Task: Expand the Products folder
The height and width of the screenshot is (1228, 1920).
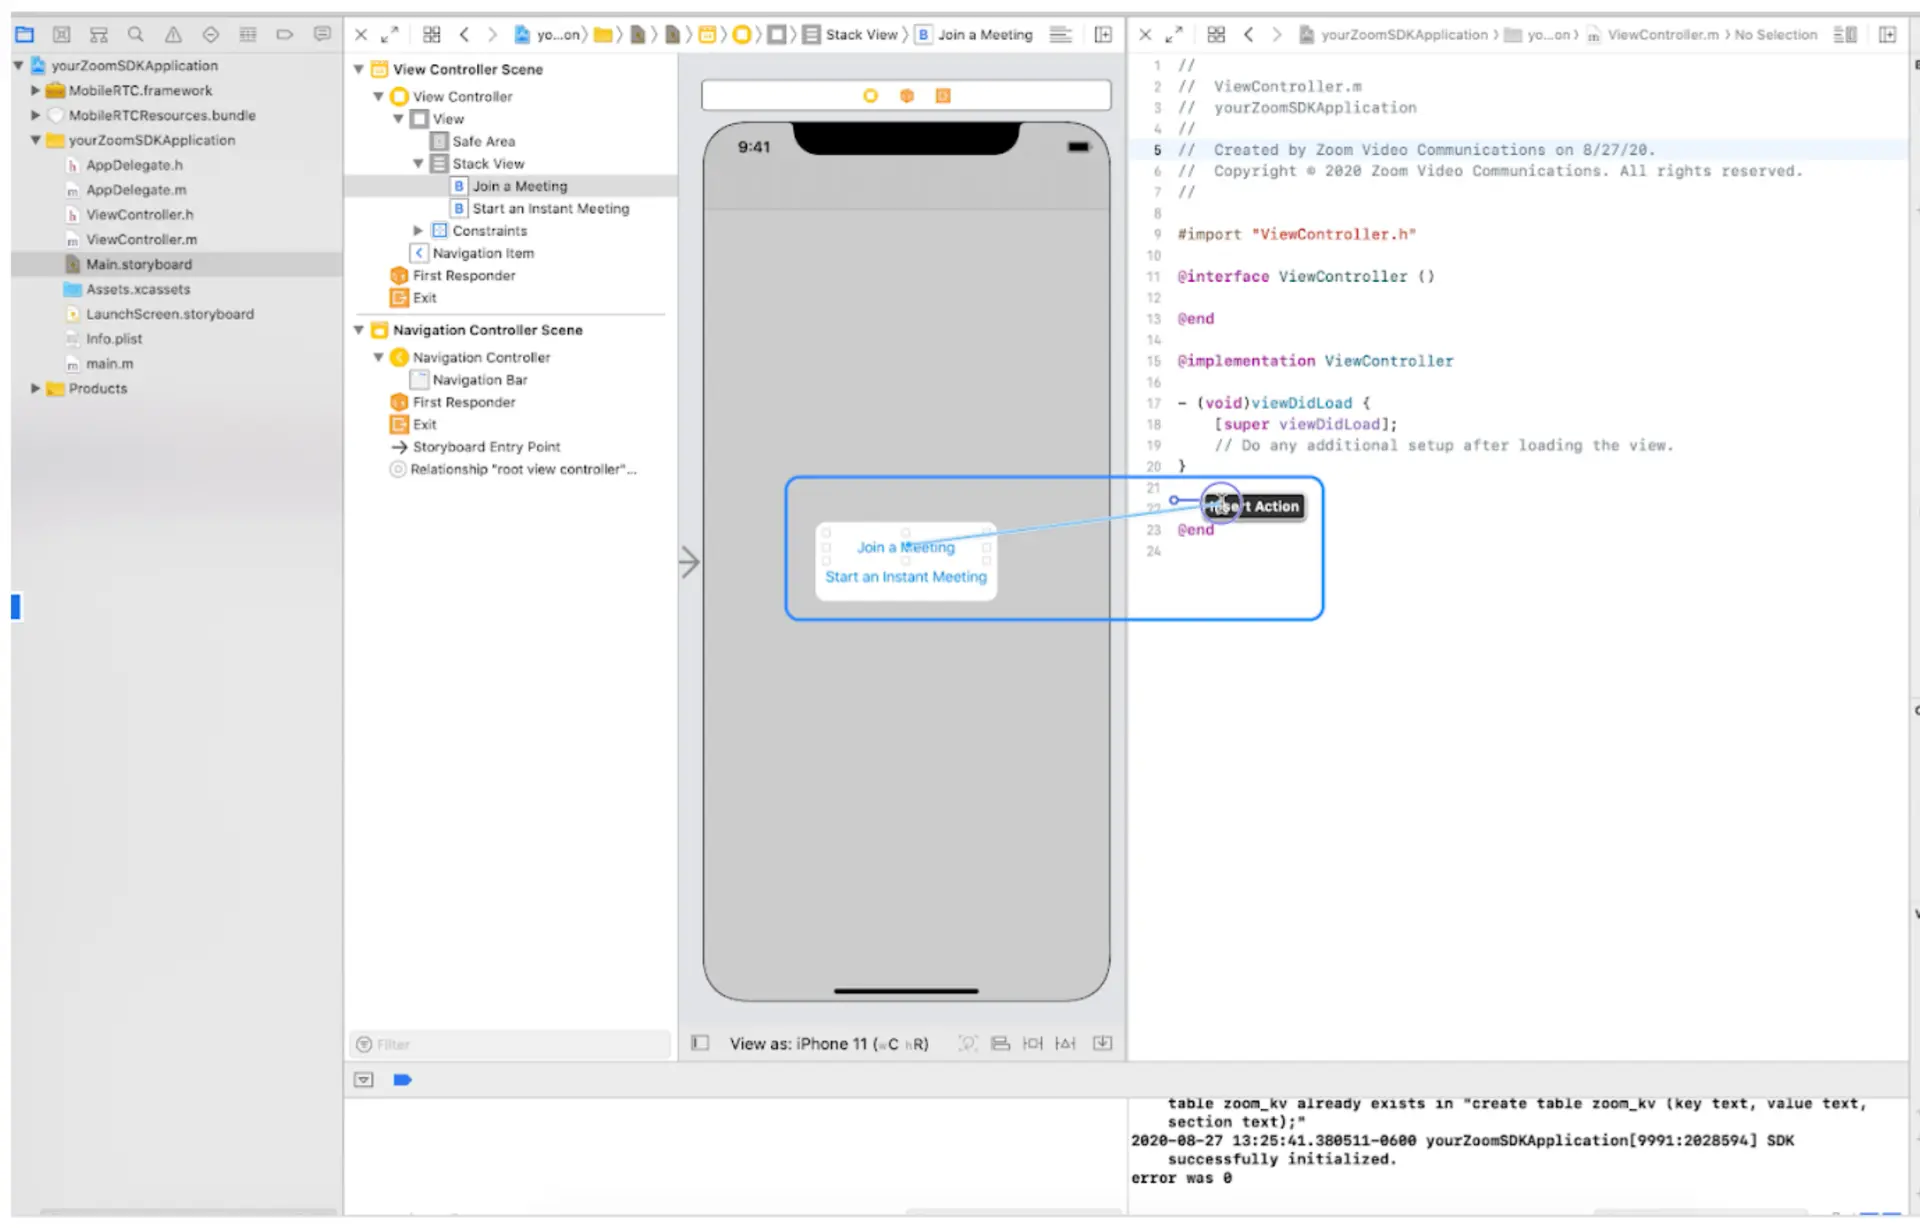Action: tap(35, 388)
